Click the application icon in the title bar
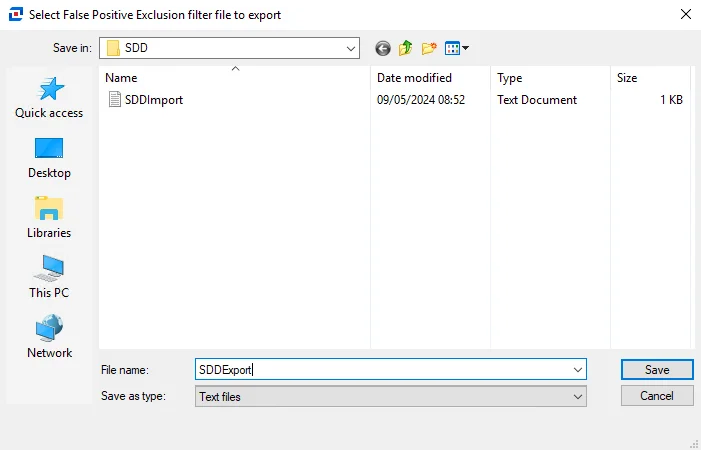This screenshot has width=701, height=450. (15, 14)
